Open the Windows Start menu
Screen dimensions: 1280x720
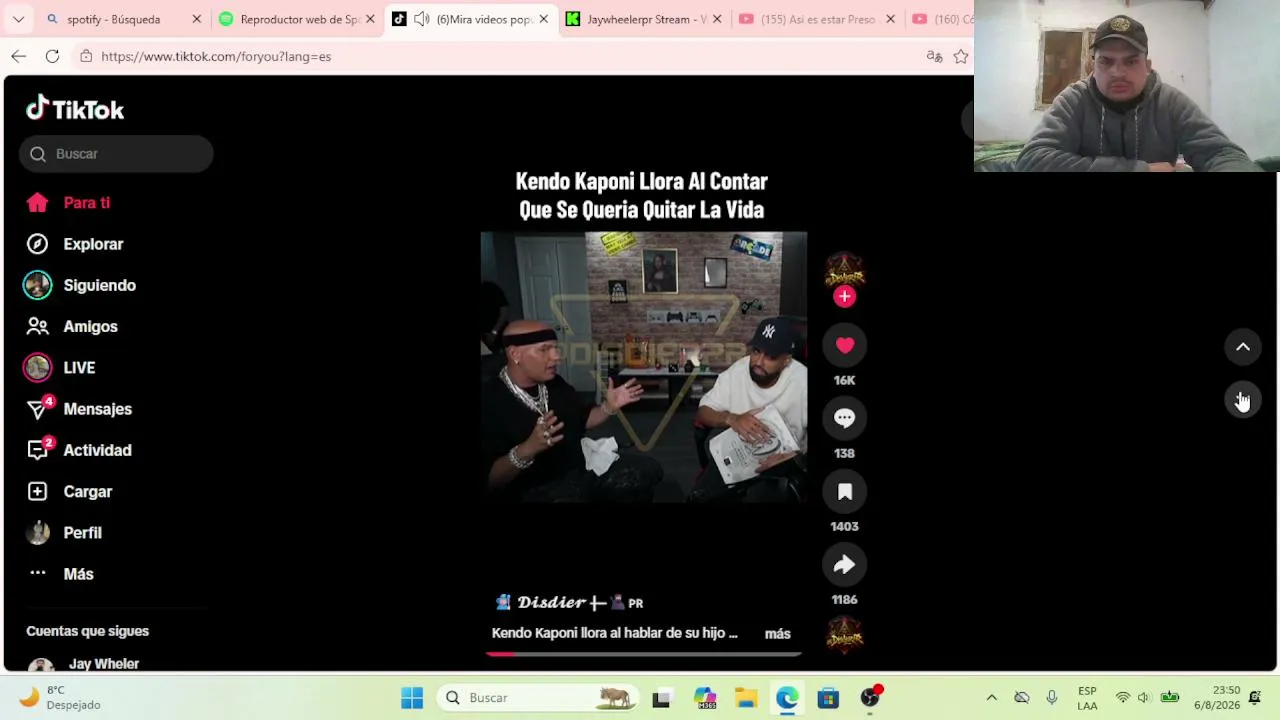coord(411,698)
